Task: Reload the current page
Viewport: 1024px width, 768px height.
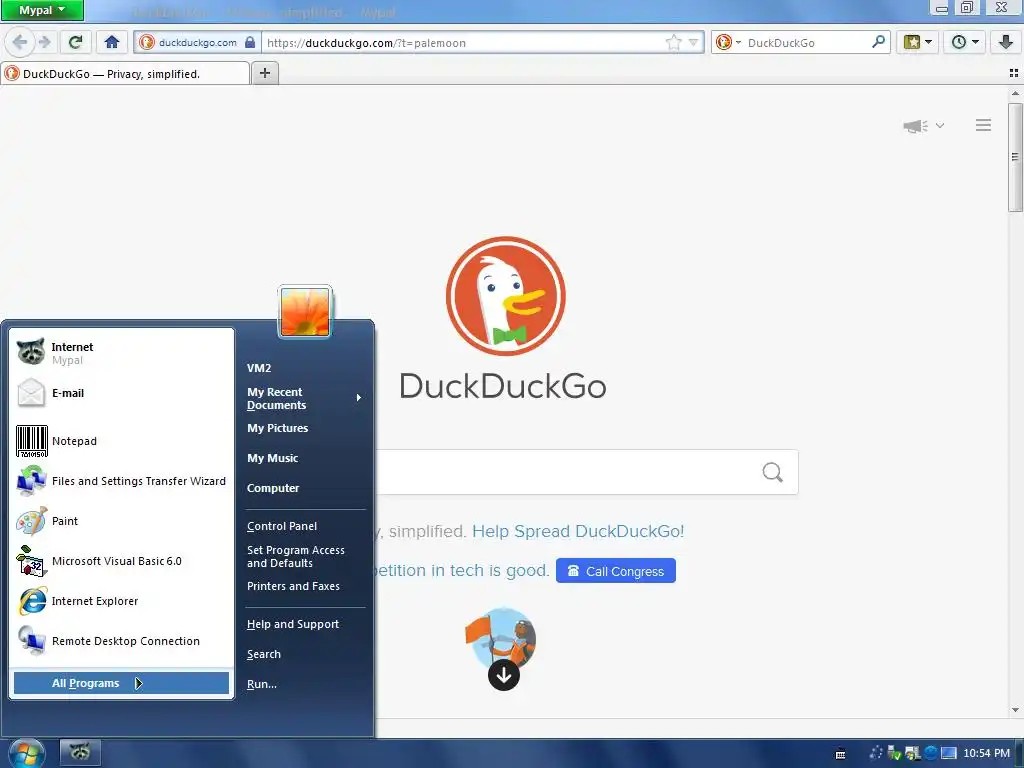Action: tap(76, 42)
